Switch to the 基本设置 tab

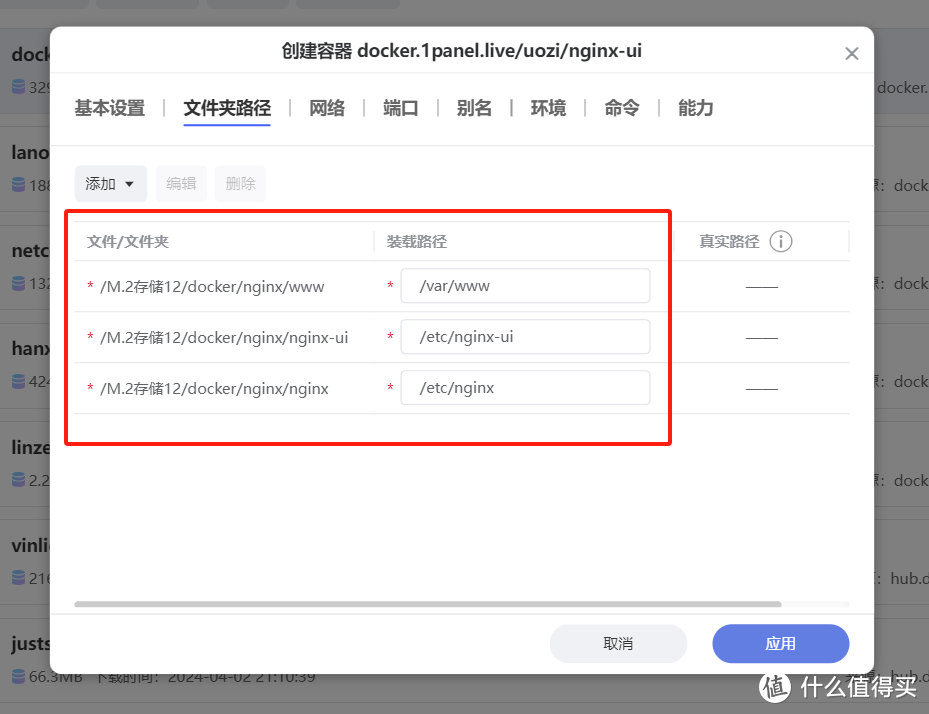(x=109, y=108)
